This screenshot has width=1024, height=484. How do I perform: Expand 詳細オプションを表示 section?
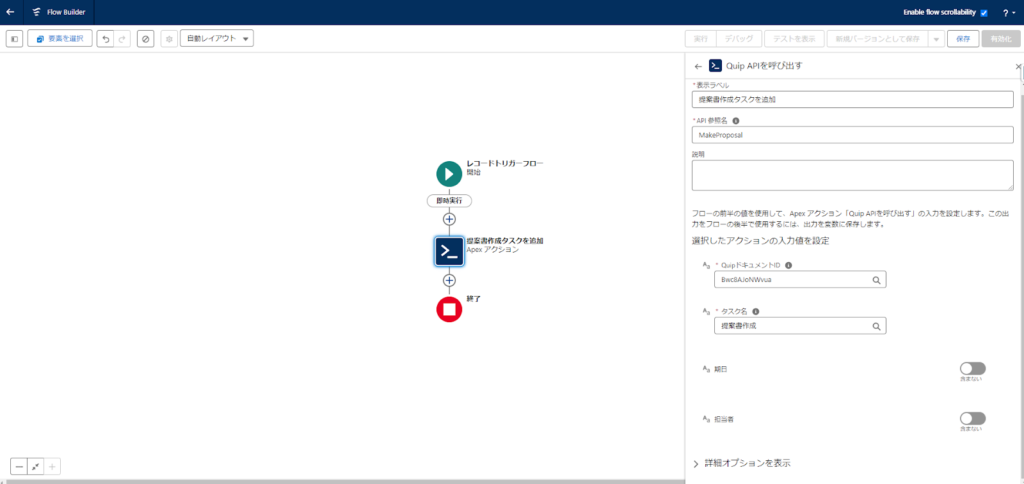[x=747, y=463]
